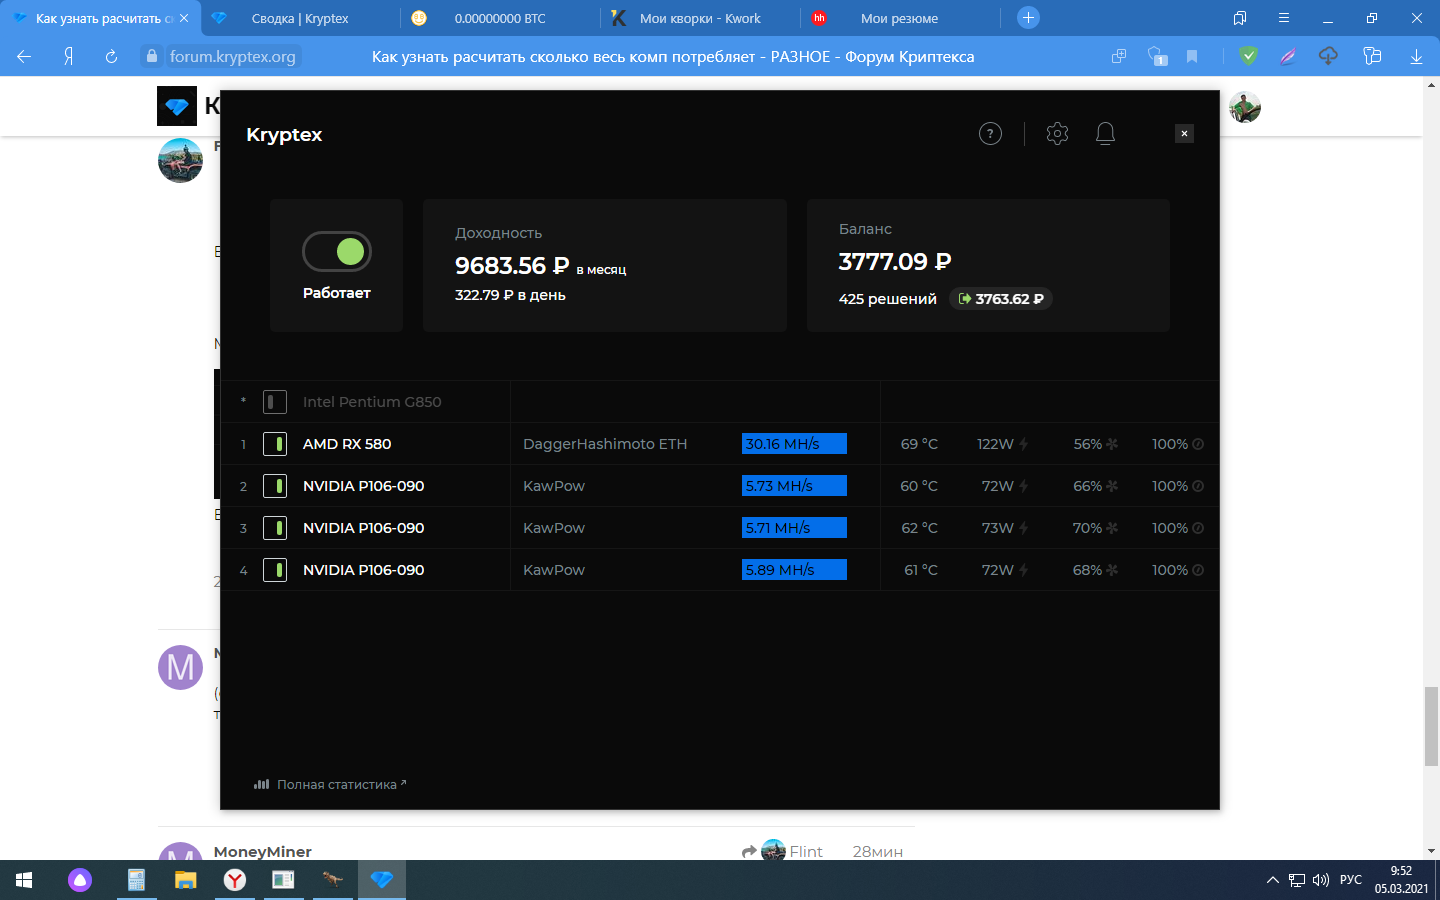
Task: Click the fan icon next to 66%
Action: pyautogui.click(x=1112, y=486)
